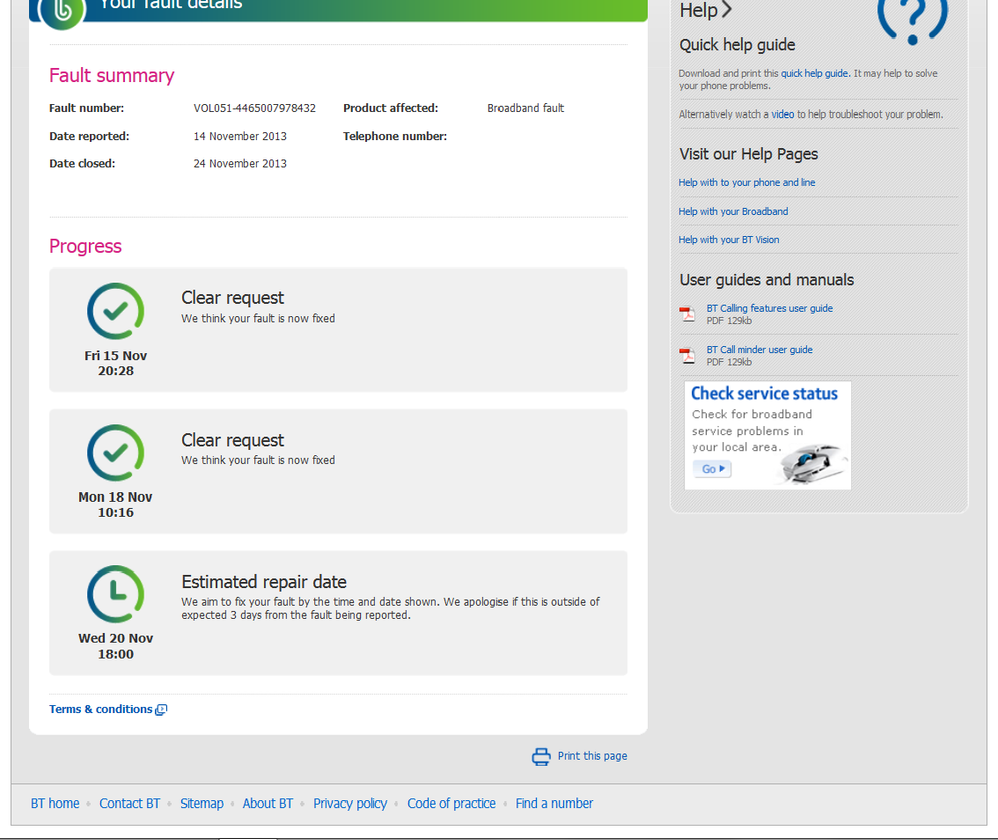This screenshot has width=998, height=840.
Task: Select fault number VOL051-4465007978432
Action: tap(255, 108)
